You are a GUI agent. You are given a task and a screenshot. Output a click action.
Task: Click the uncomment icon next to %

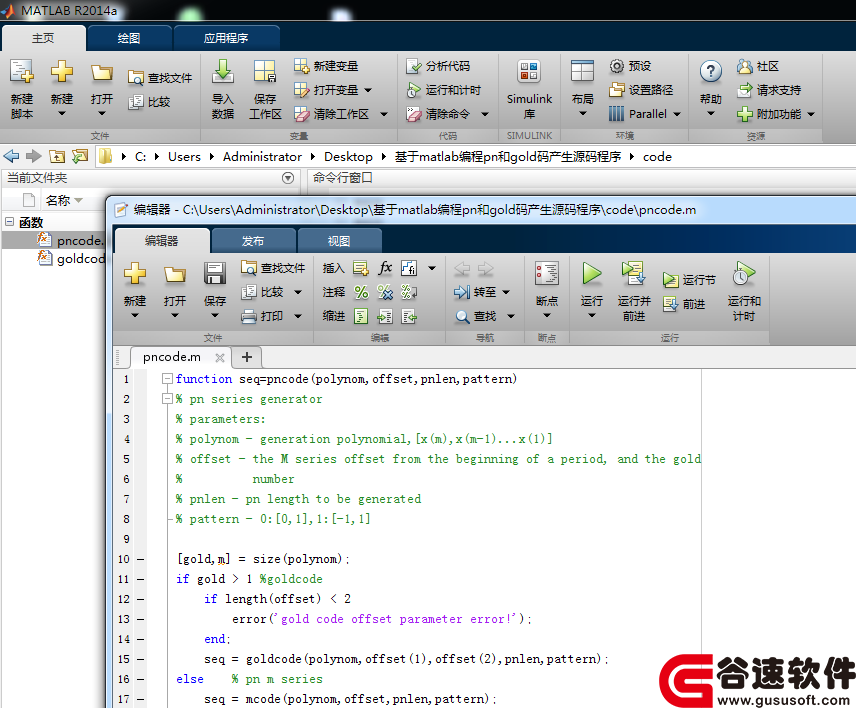pyautogui.click(x=385, y=292)
